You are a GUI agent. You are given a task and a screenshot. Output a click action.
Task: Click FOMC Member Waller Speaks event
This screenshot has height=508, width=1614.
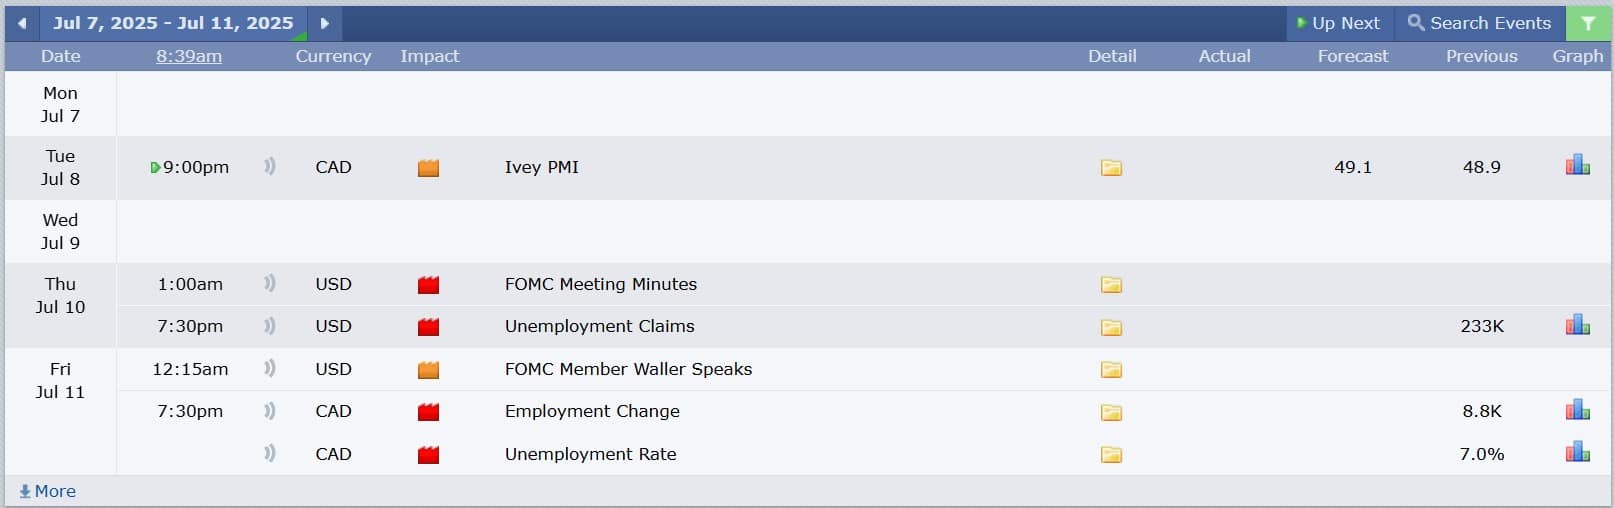629,369
